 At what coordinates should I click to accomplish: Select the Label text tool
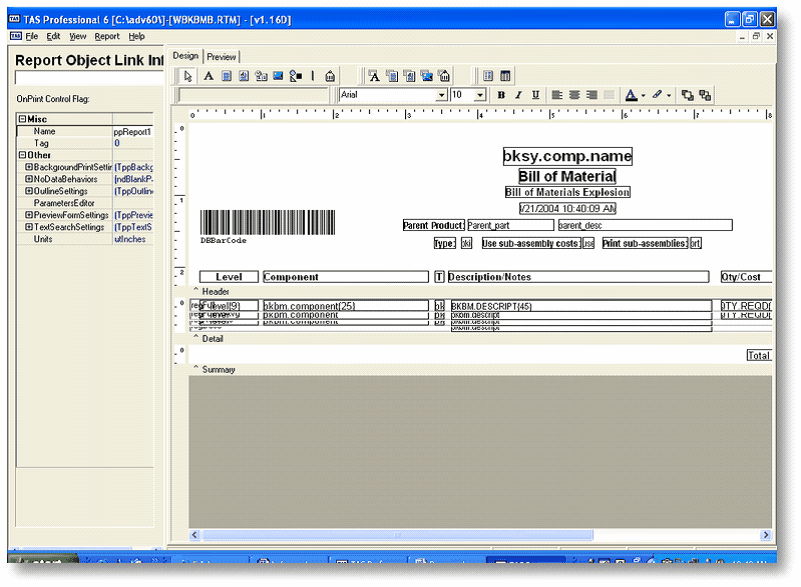208,76
